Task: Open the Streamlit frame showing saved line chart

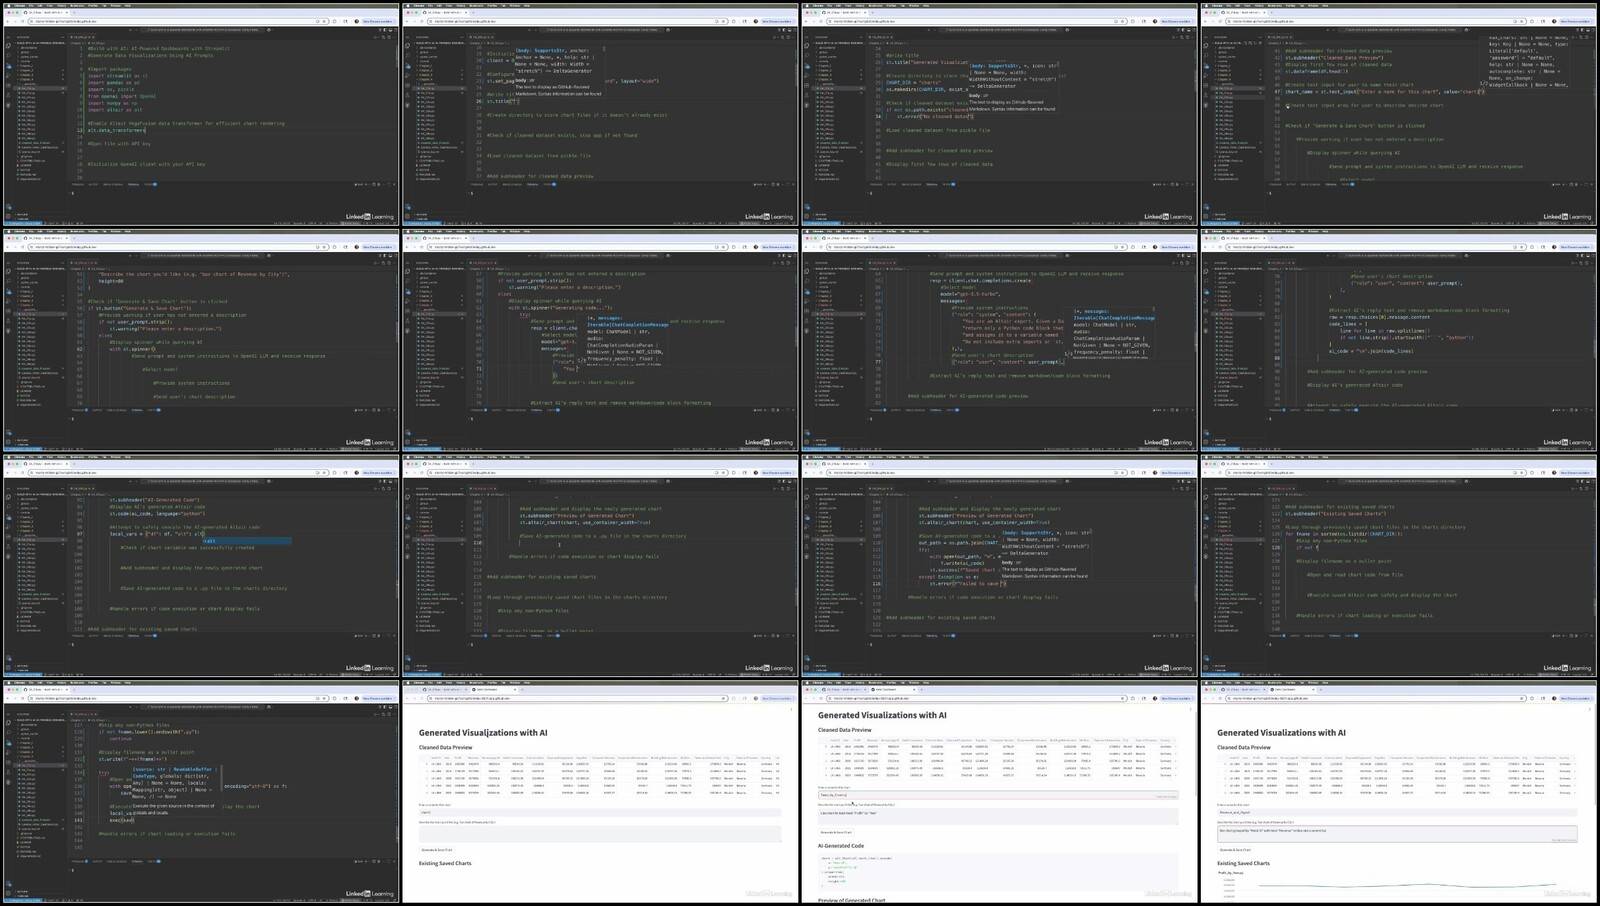Action: click(1400, 791)
